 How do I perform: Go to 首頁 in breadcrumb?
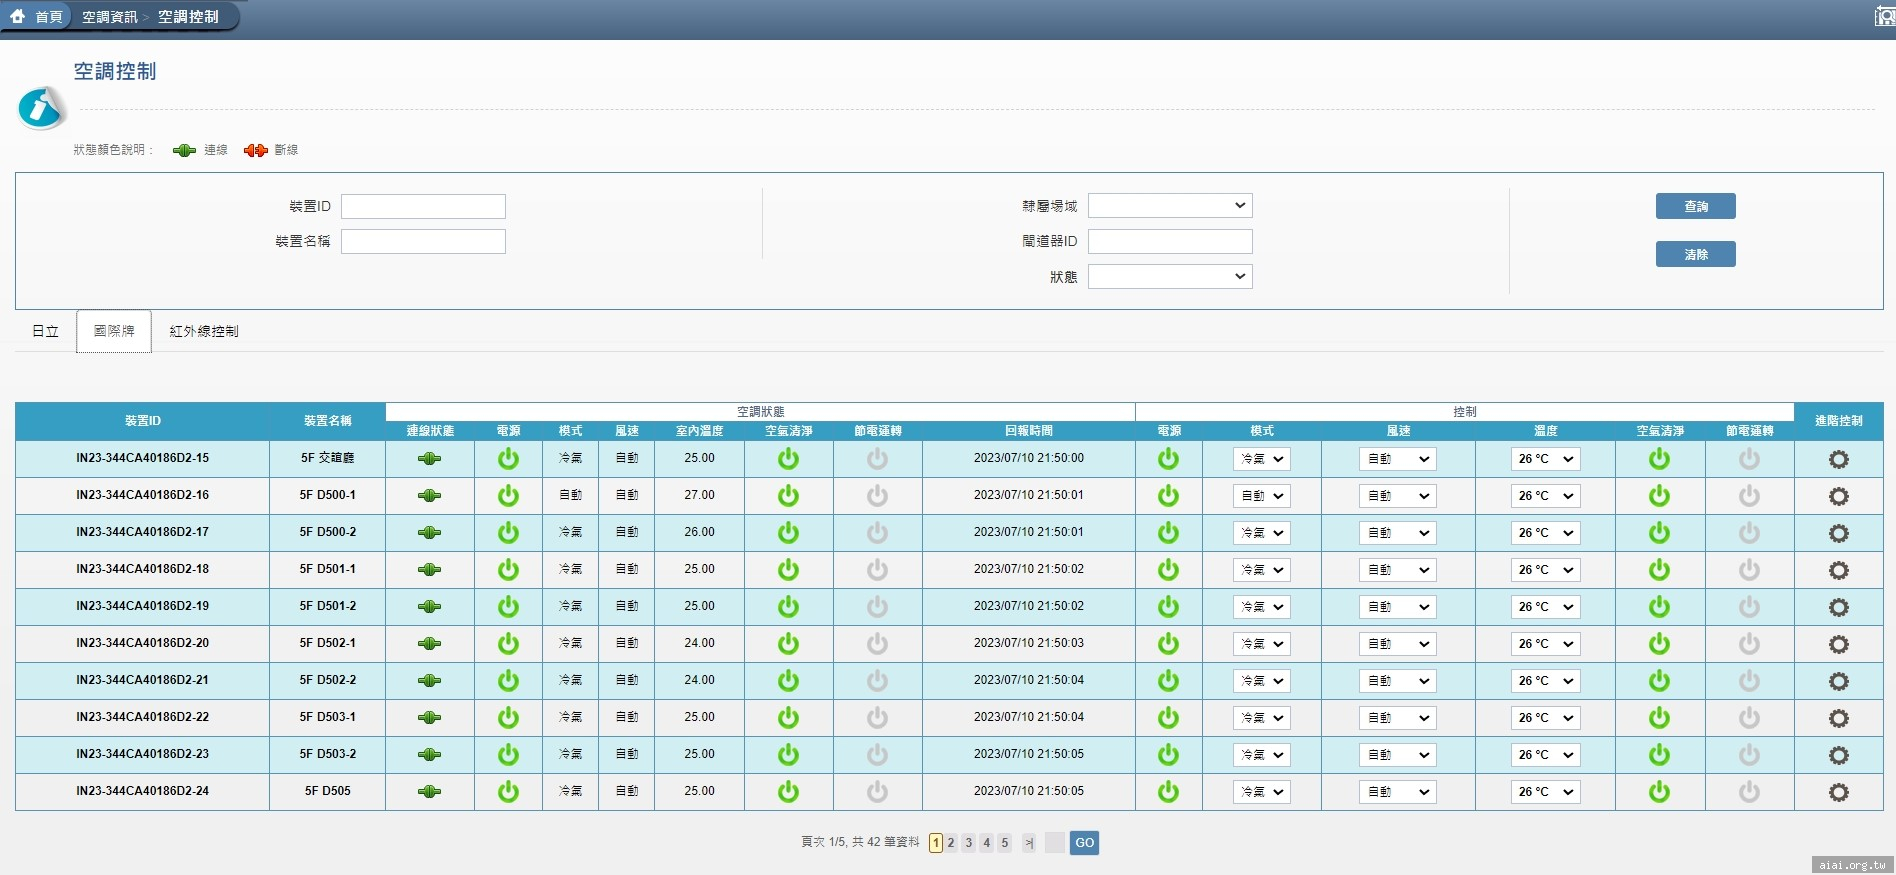[49, 17]
